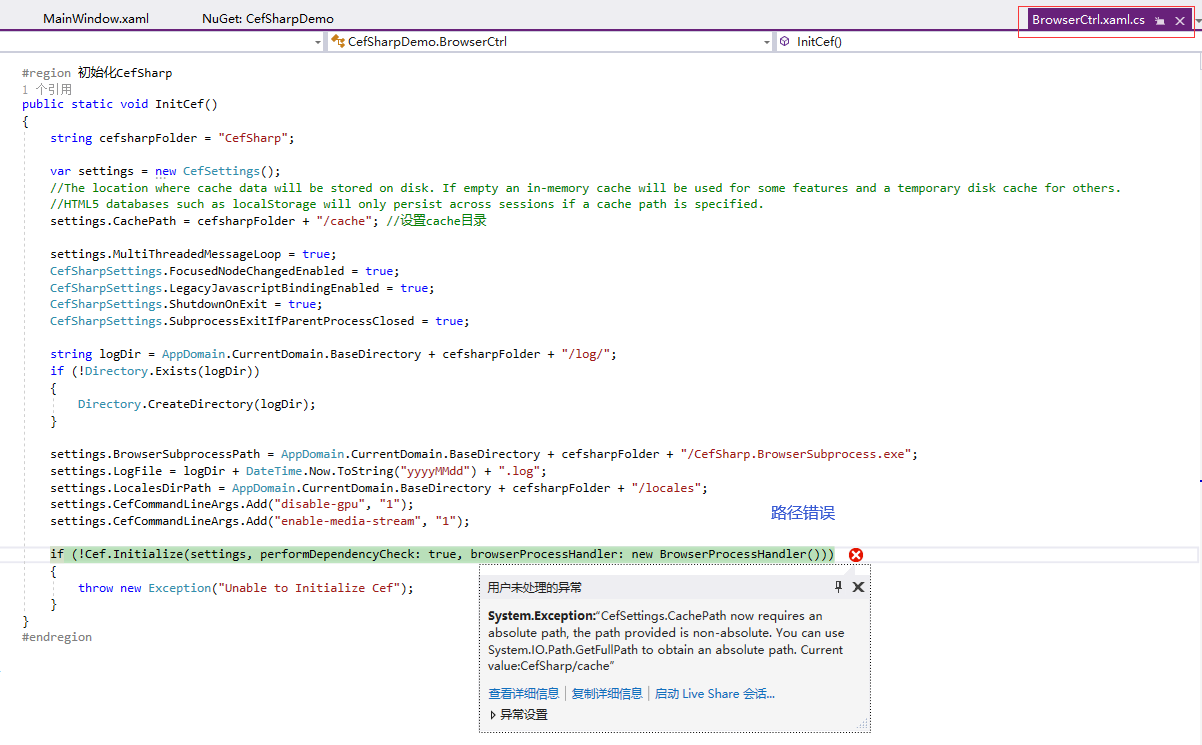The height and width of the screenshot is (745, 1202).
Task: Click the ShutdownOnExit = true line
Action: tap(187, 304)
